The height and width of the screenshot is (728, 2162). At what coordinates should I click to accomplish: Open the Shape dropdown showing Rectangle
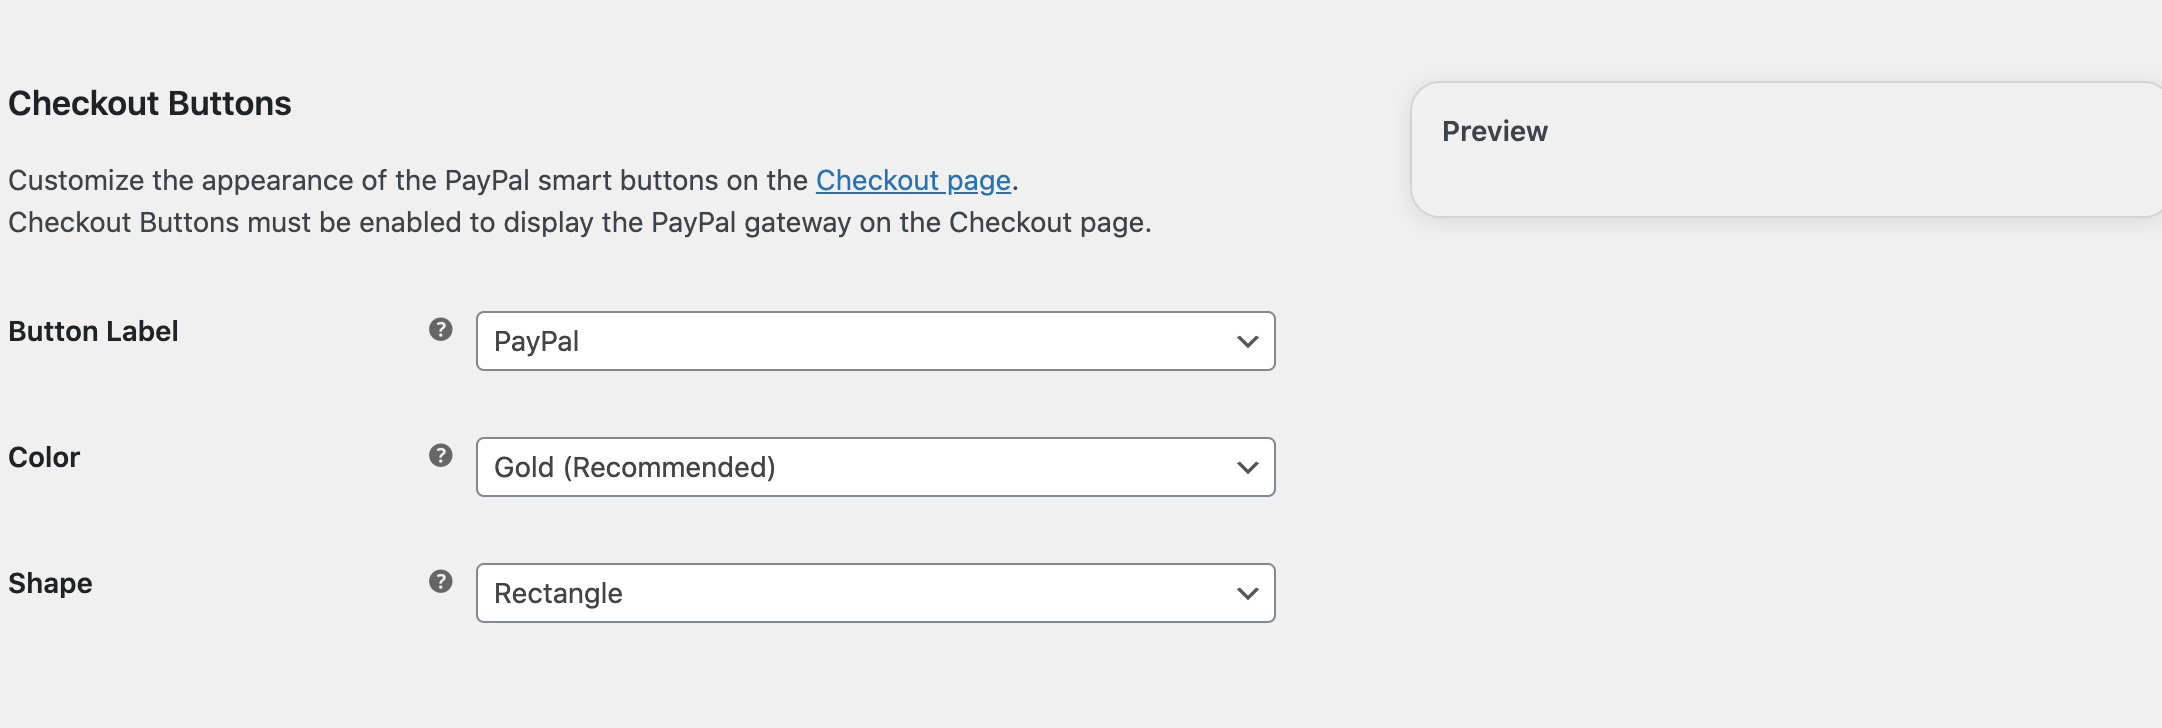[x=875, y=592]
